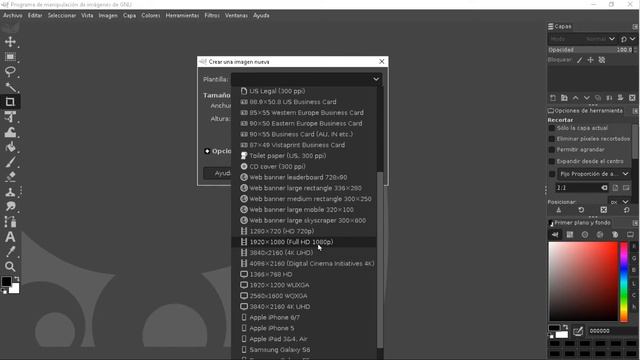Create a new layer in Capas panel
The height and width of the screenshot is (360, 640).
553,98
